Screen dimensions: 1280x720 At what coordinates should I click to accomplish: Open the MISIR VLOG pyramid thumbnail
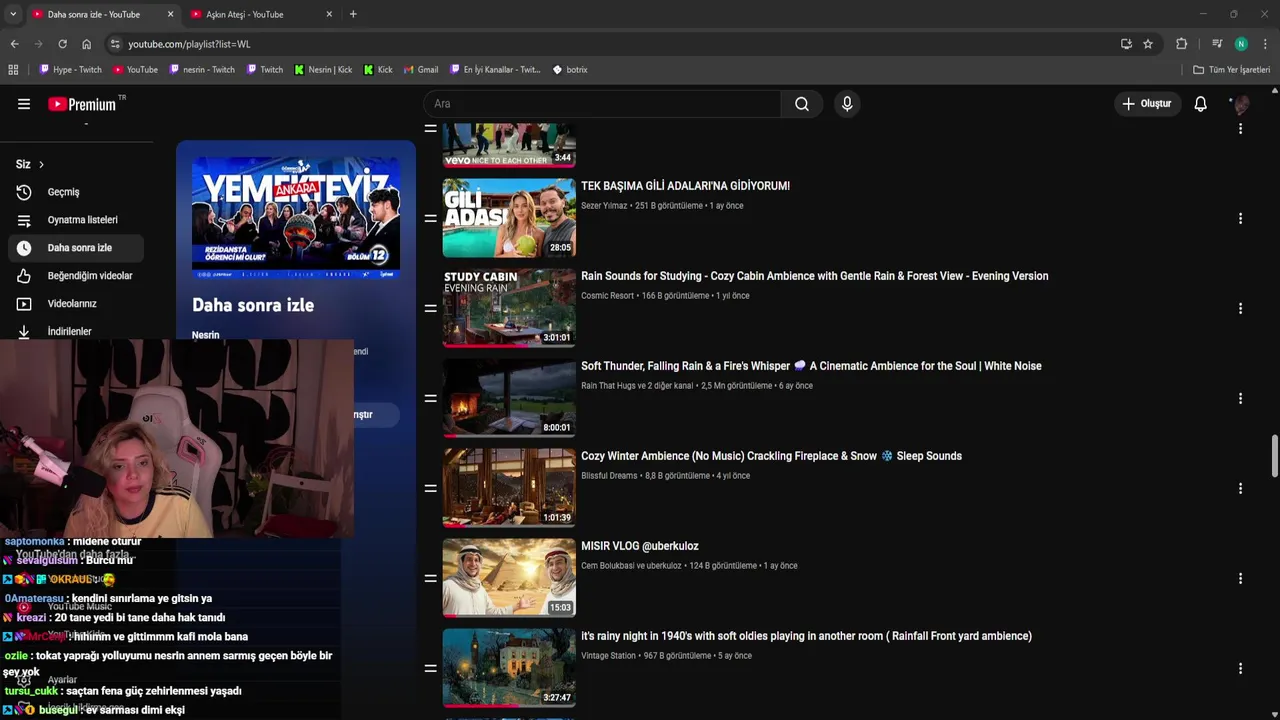pos(509,578)
